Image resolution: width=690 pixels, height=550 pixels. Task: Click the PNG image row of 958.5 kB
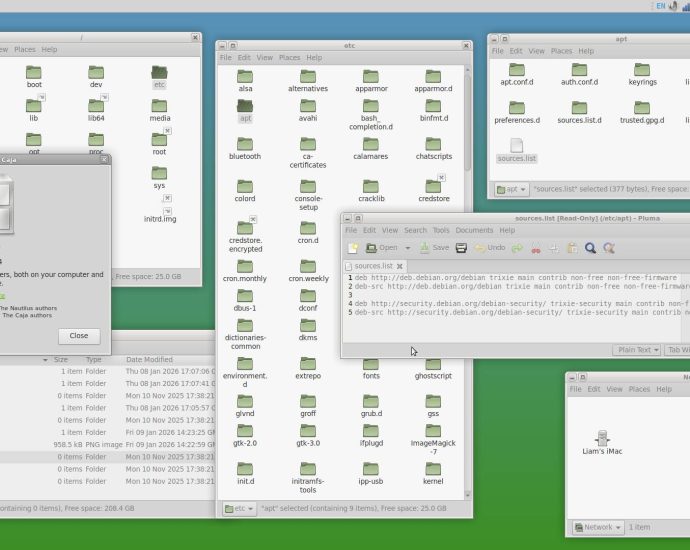(107, 445)
